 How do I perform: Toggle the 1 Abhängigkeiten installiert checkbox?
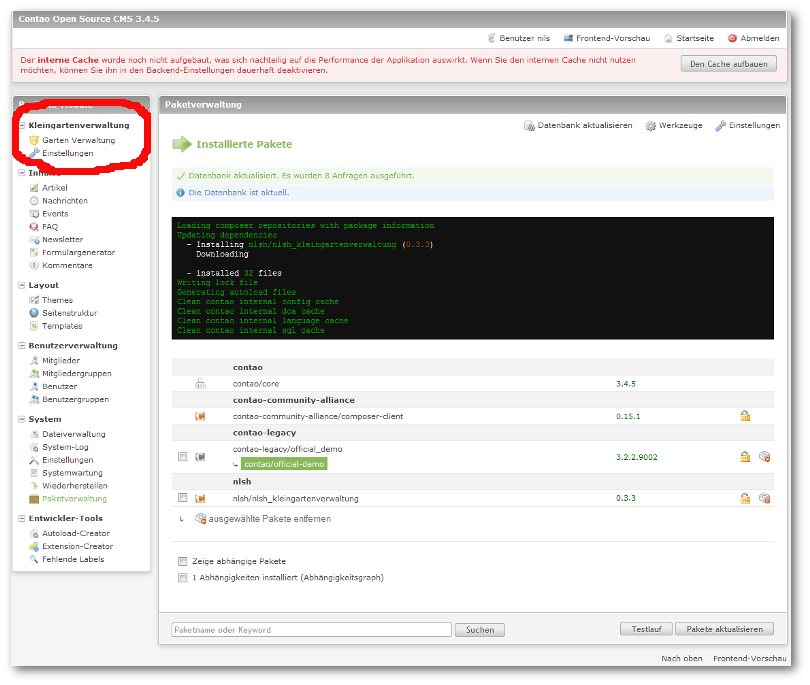click(182, 578)
